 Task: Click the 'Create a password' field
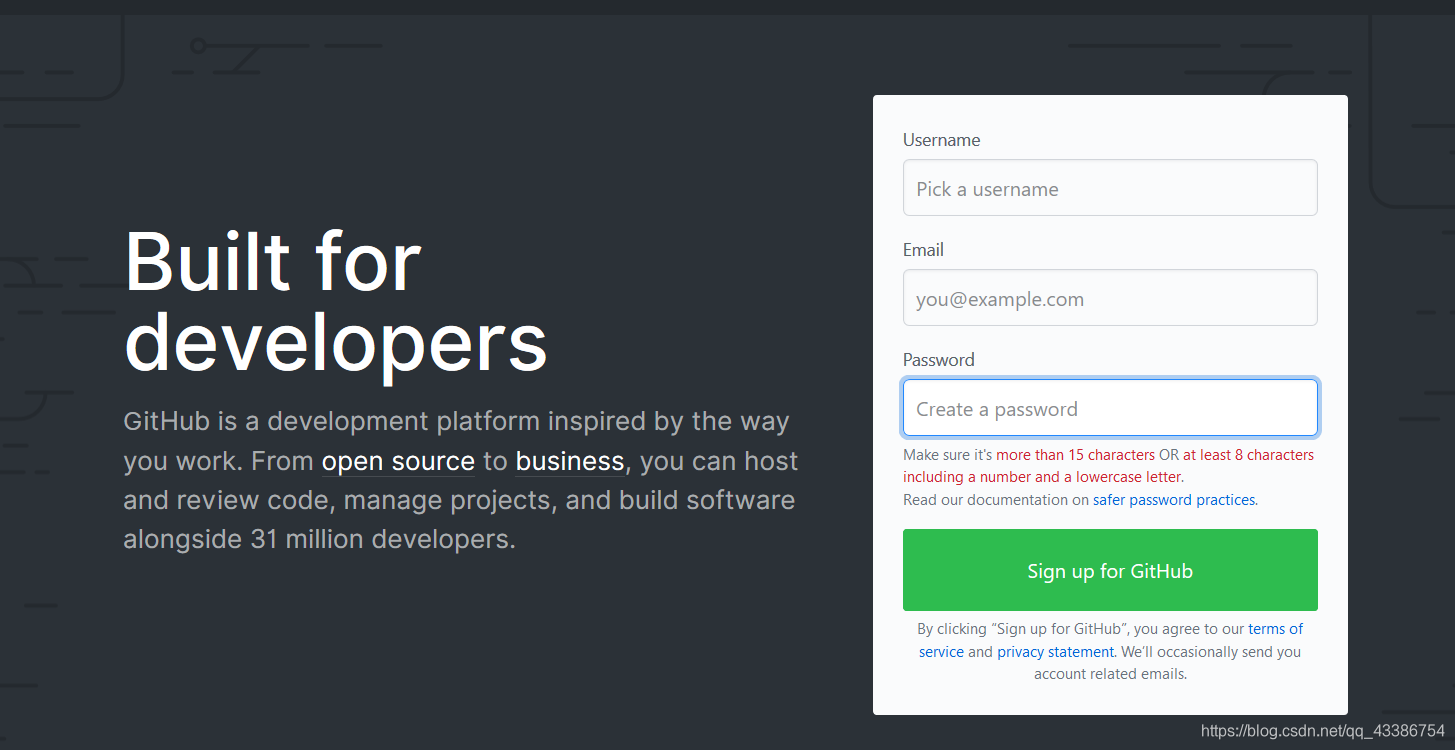click(1110, 408)
